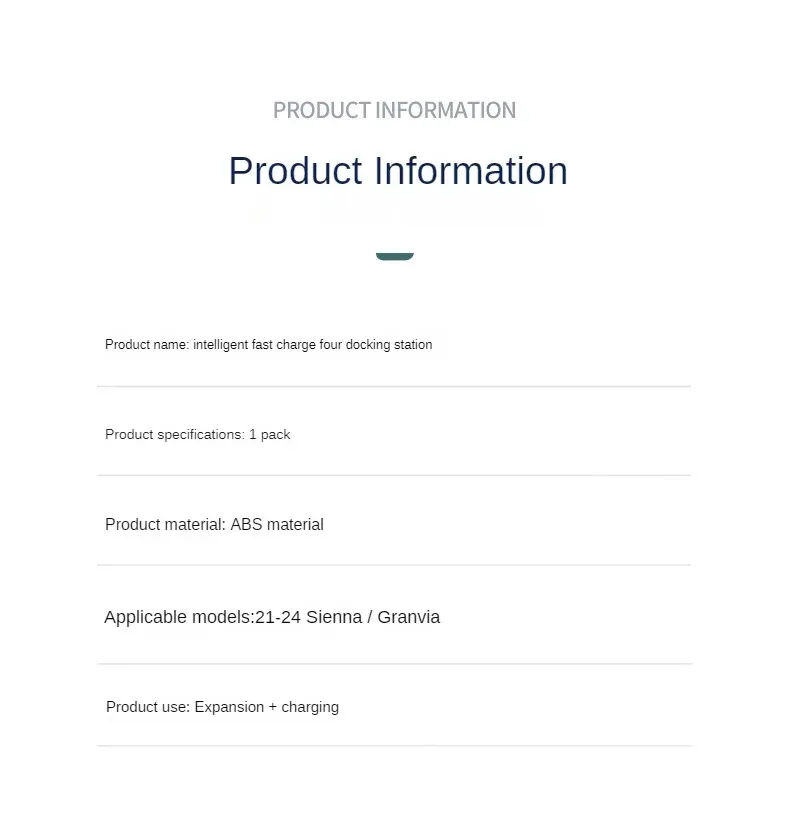
Task: Click the teal decorative bar under title
Action: (x=394, y=256)
